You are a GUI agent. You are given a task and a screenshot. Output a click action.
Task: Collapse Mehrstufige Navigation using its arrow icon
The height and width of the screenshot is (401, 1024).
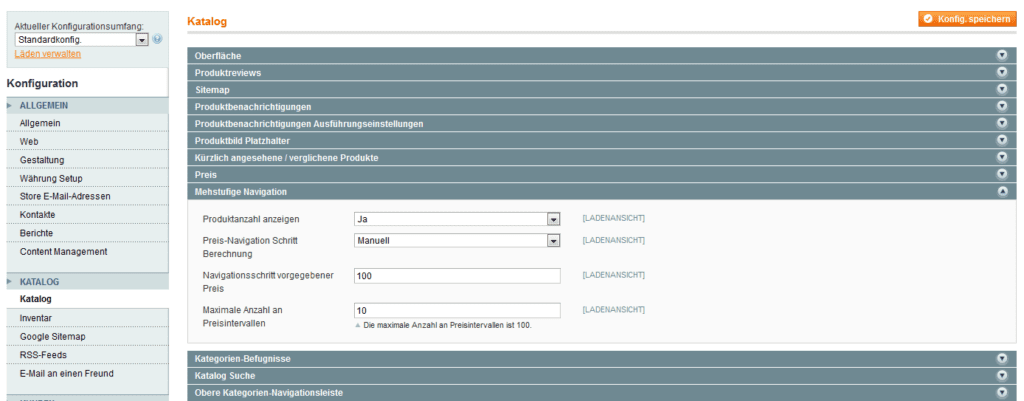click(x=1001, y=191)
